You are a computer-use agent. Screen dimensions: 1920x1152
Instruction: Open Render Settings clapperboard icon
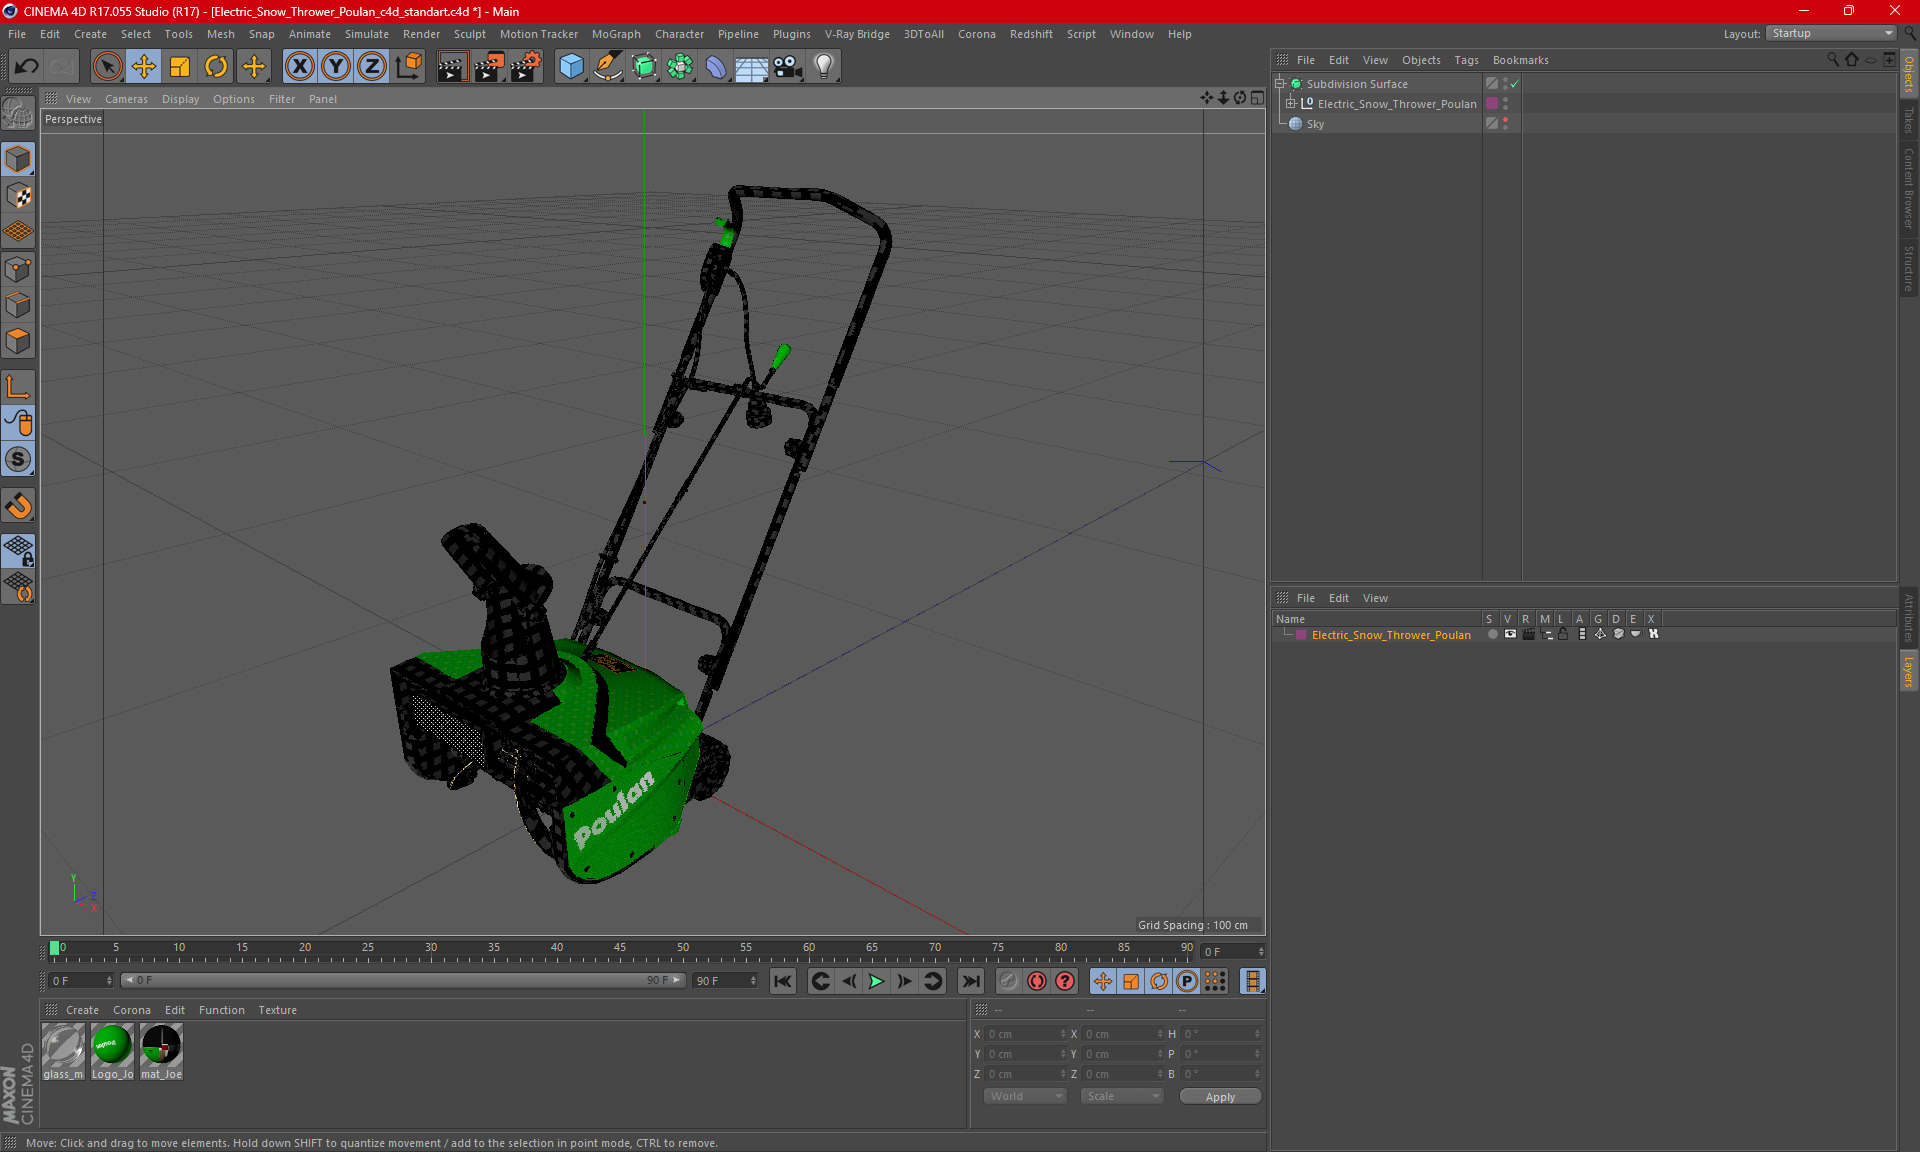point(524,67)
